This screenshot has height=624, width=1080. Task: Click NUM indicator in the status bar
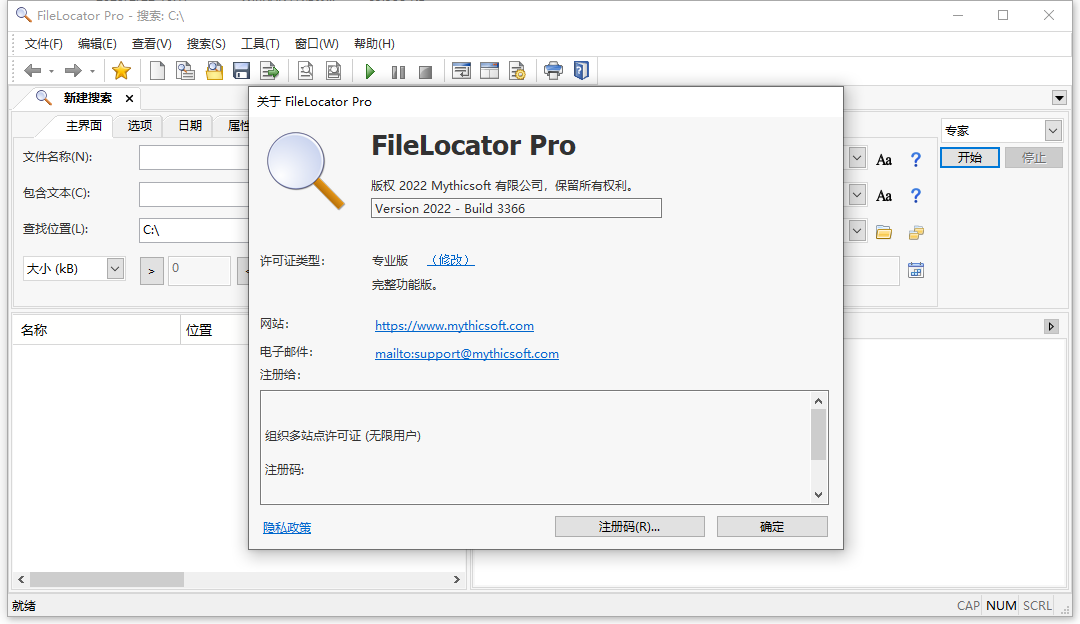1001,605
